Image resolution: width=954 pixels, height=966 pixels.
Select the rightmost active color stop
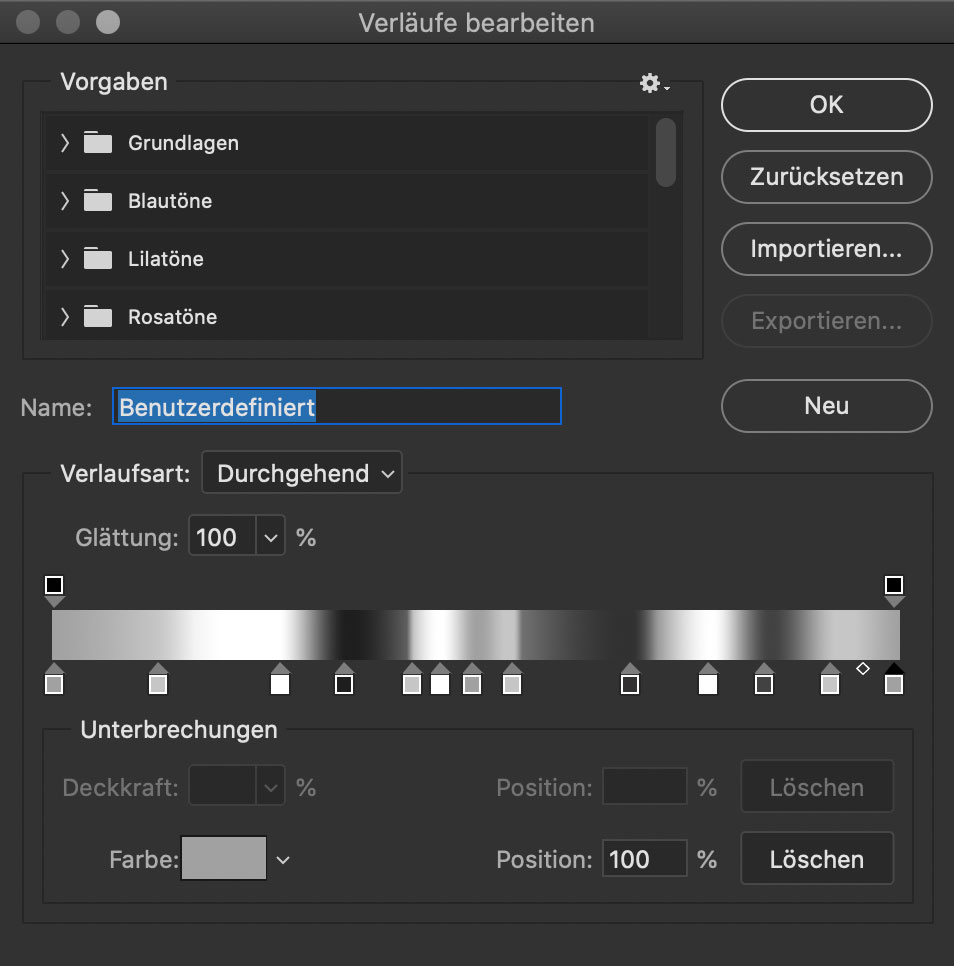click(894, 679)
